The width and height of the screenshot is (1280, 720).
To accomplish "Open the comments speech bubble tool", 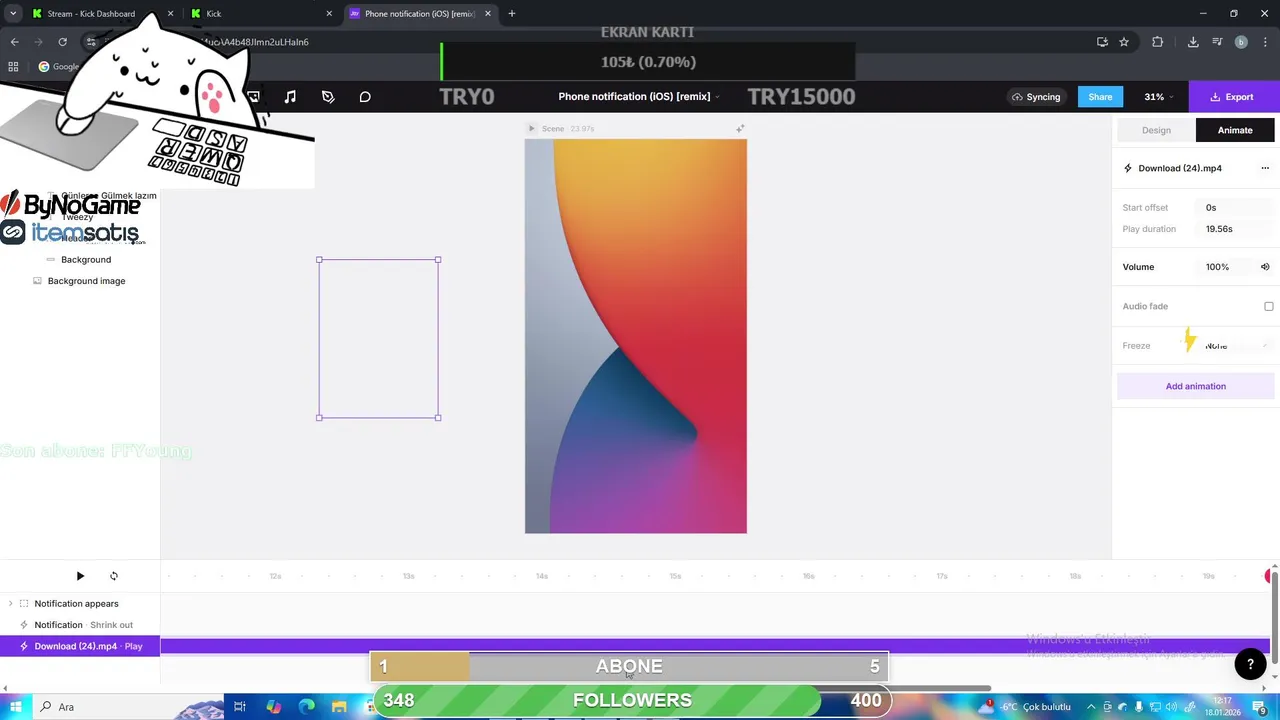I will [365, 97].
